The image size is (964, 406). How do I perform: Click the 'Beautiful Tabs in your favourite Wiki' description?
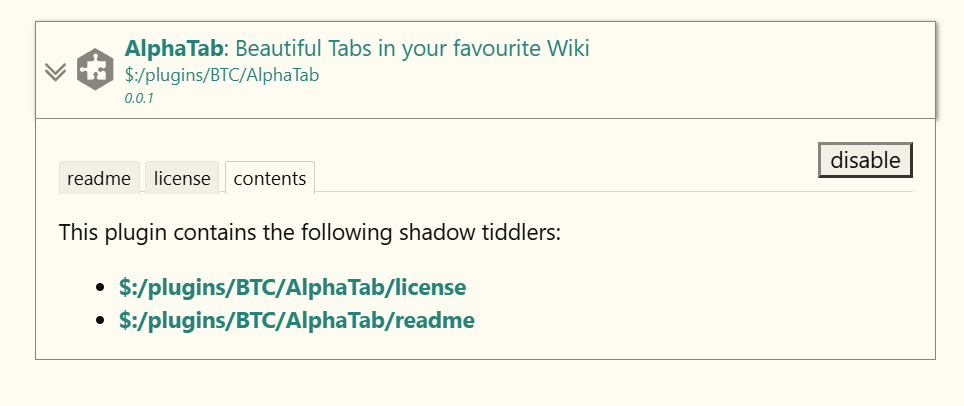tap(413, 48)
